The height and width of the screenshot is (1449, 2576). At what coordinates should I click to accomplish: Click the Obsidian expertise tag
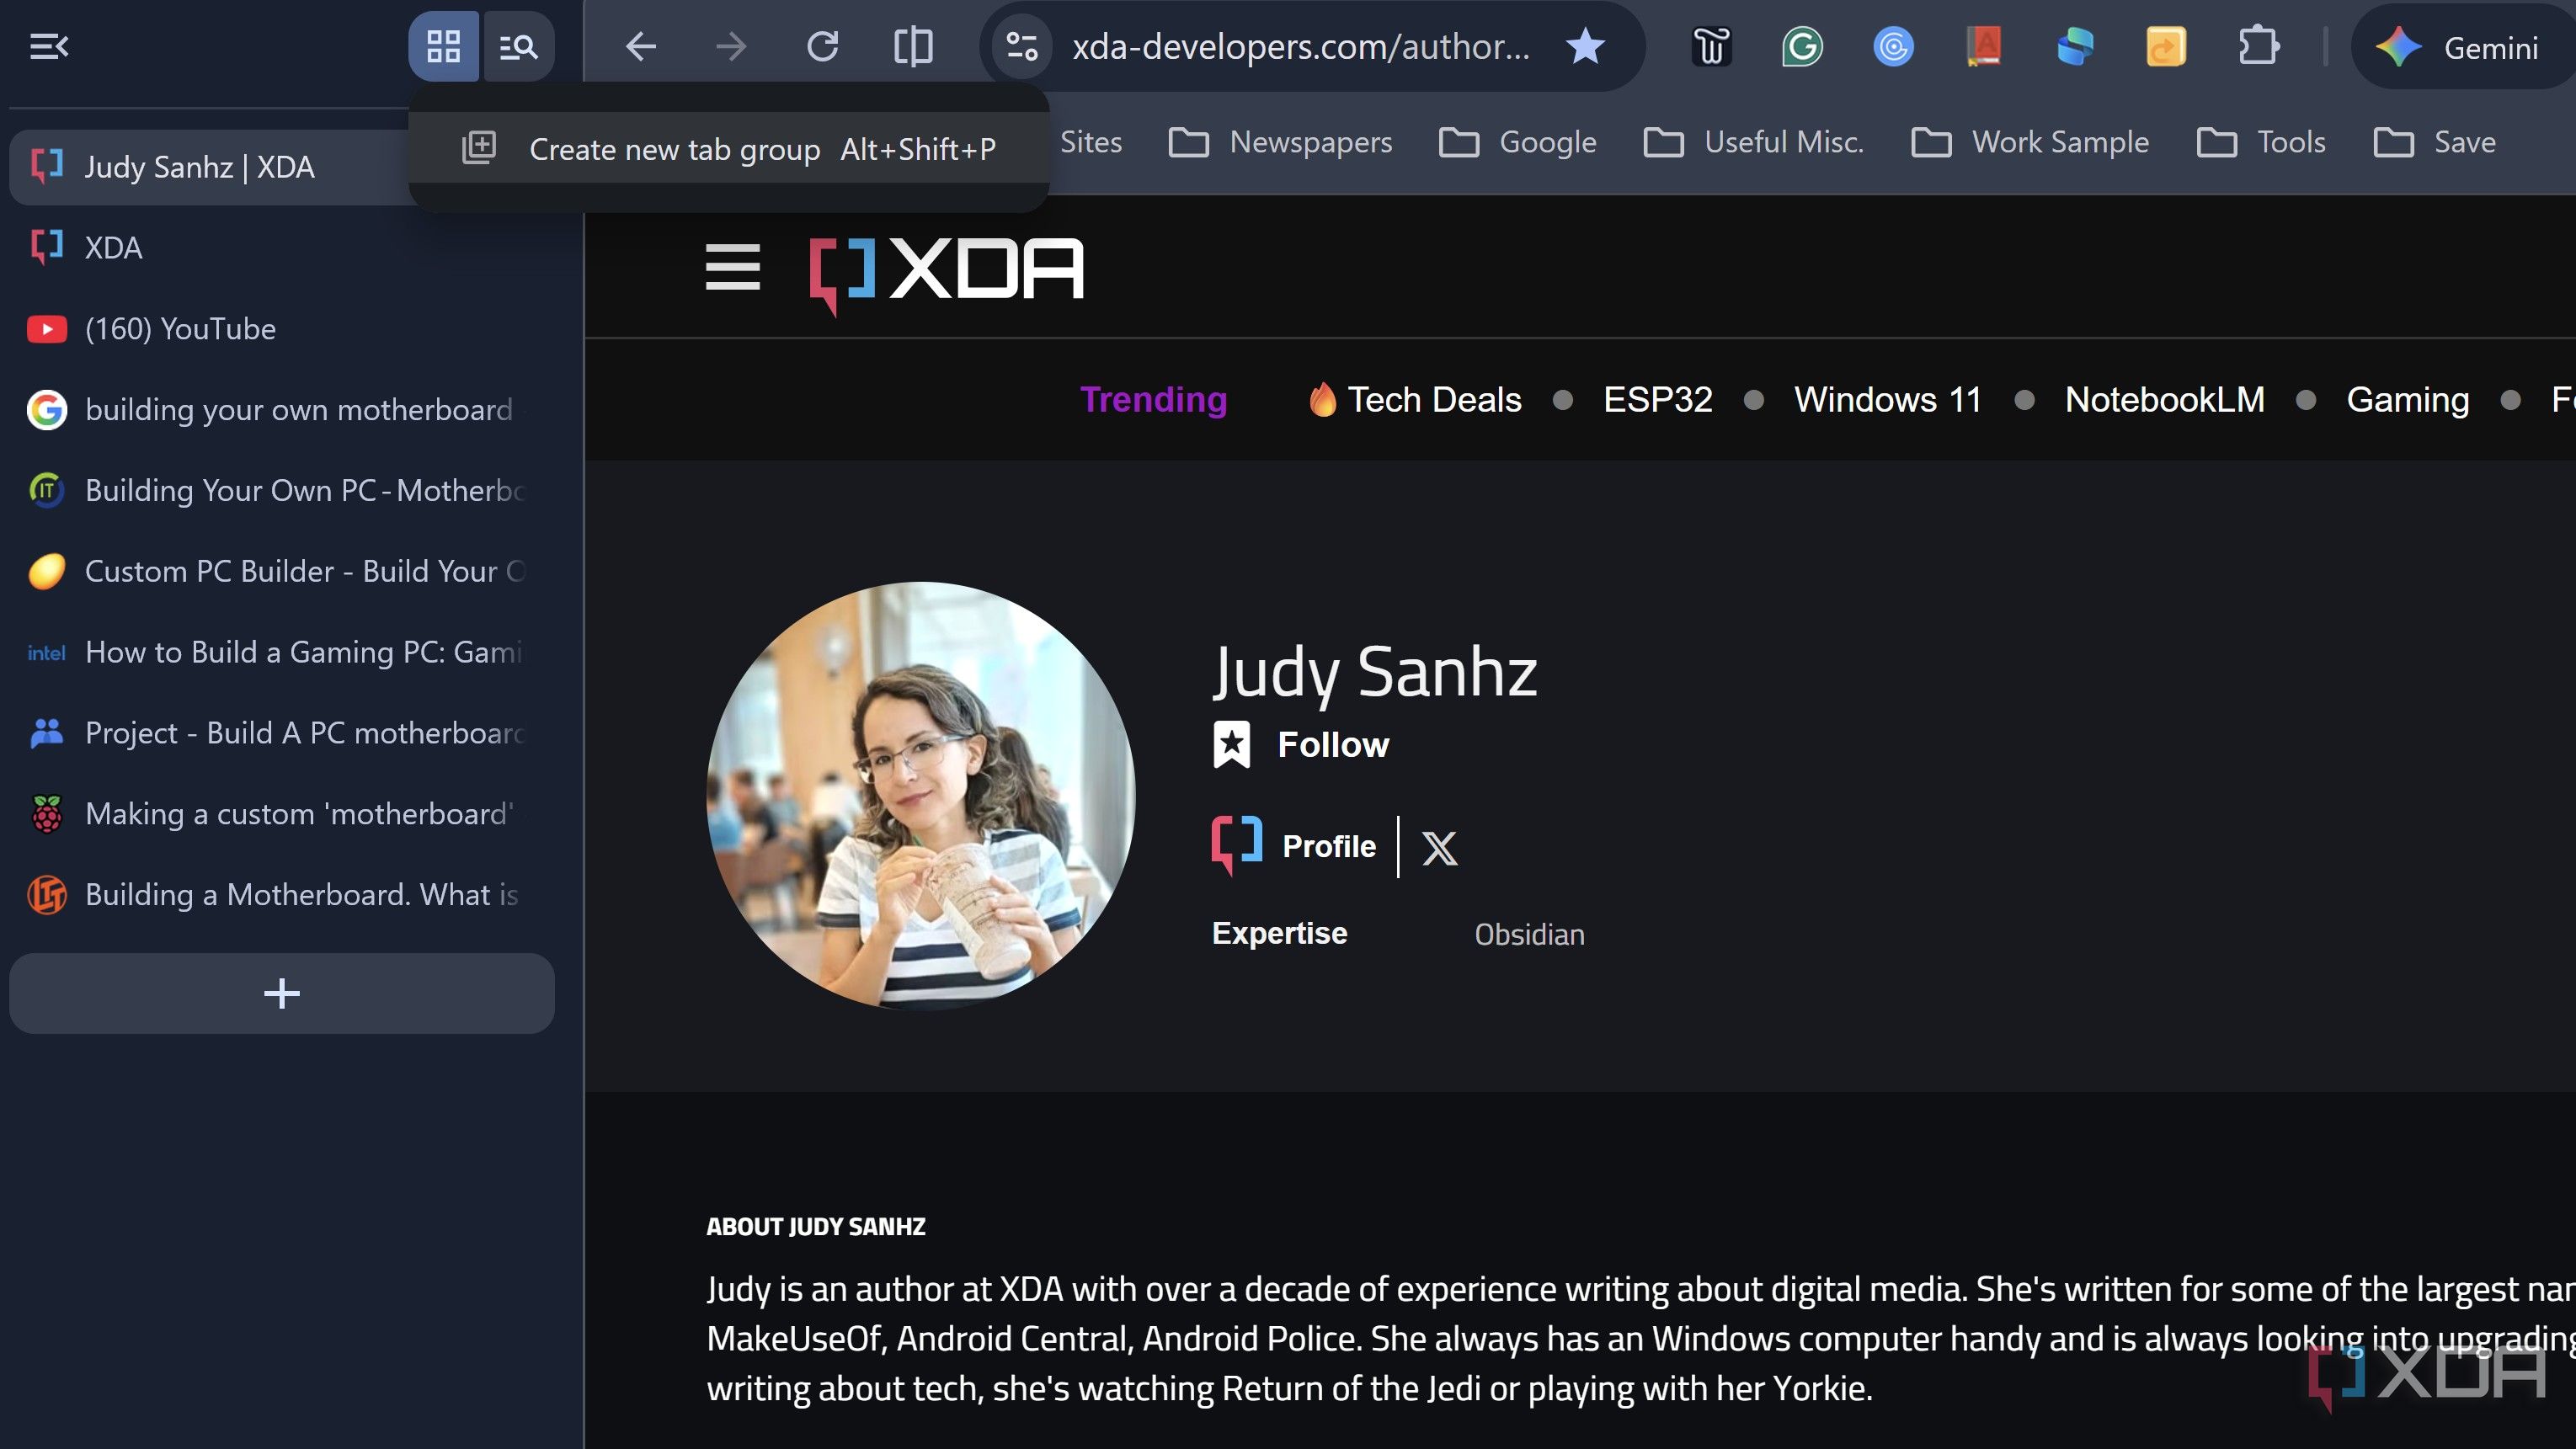click(x=1529, y=934)
